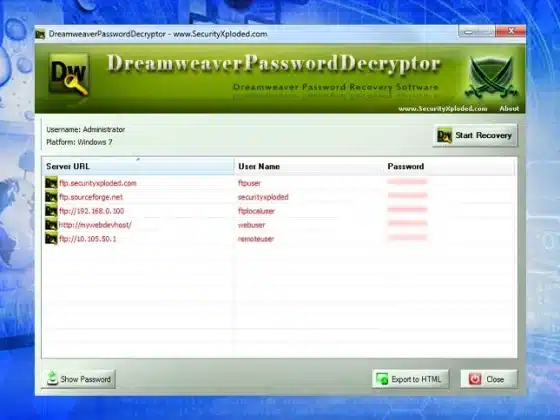Image resolution: width=560 pixels, height=420 pixels.
Task: Click hidden password for ftpuser row
Action: pos(408,182)
